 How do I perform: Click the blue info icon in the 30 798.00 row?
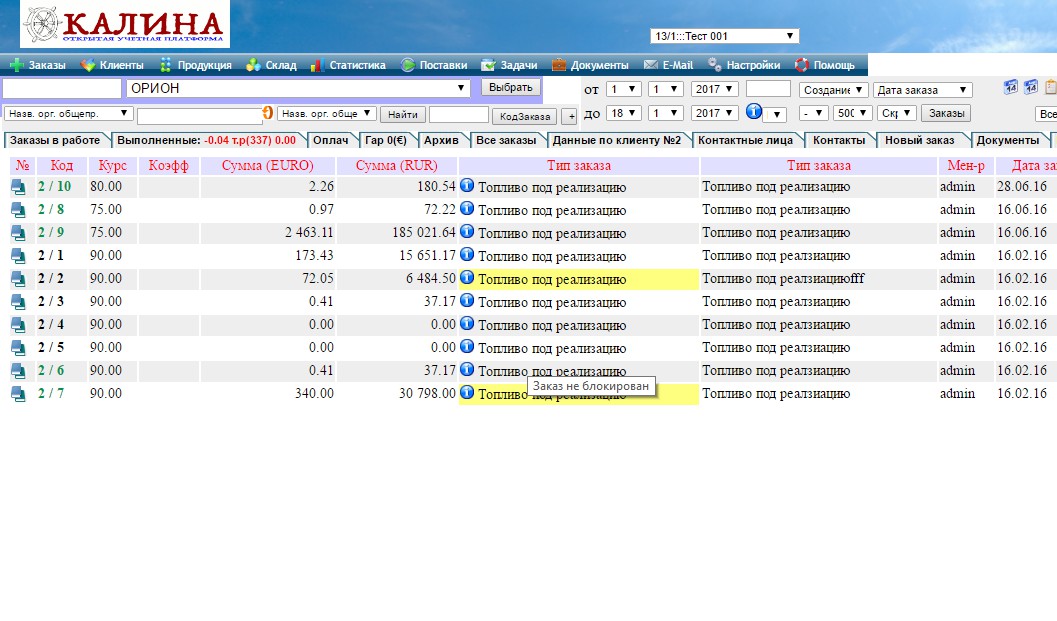(466, 392)
